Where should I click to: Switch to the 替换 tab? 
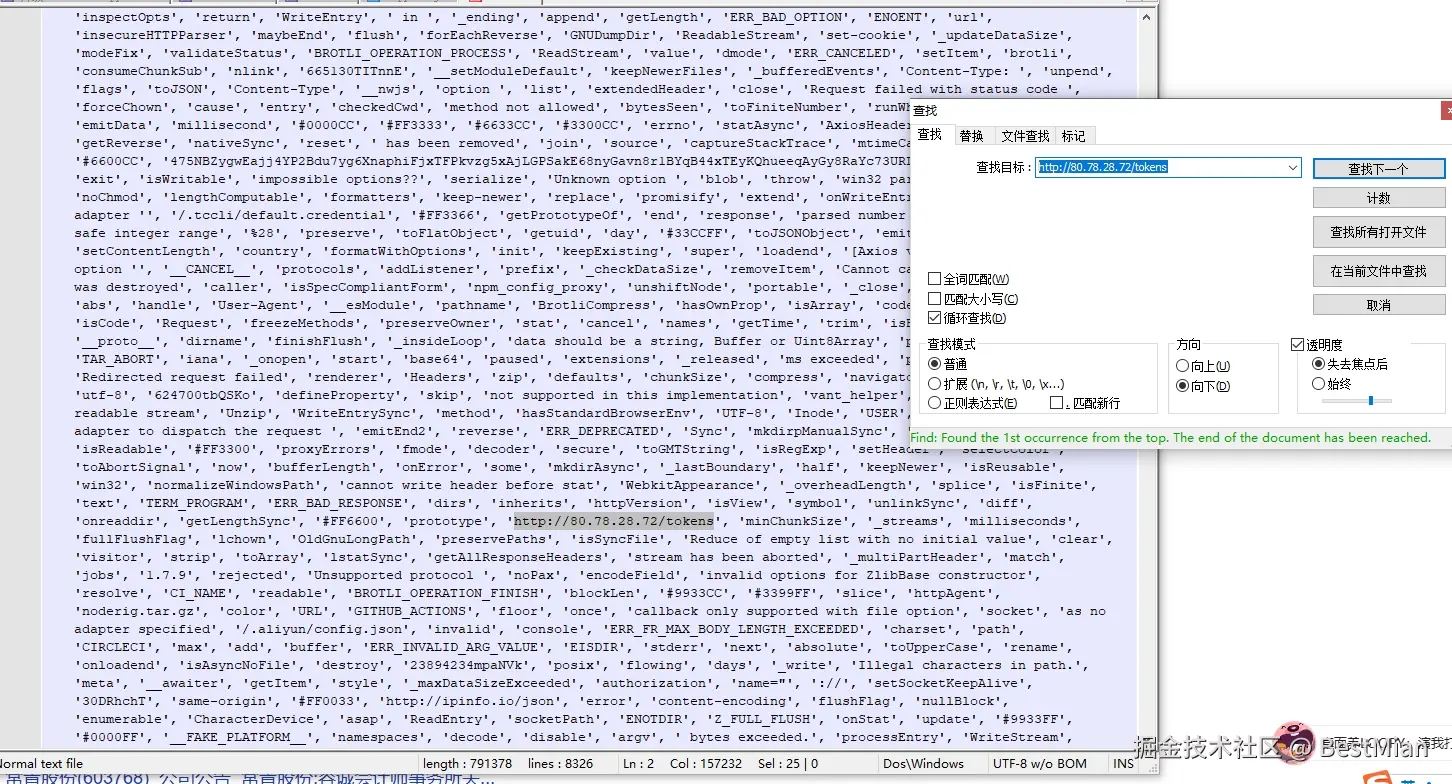(x=971, y=136)
